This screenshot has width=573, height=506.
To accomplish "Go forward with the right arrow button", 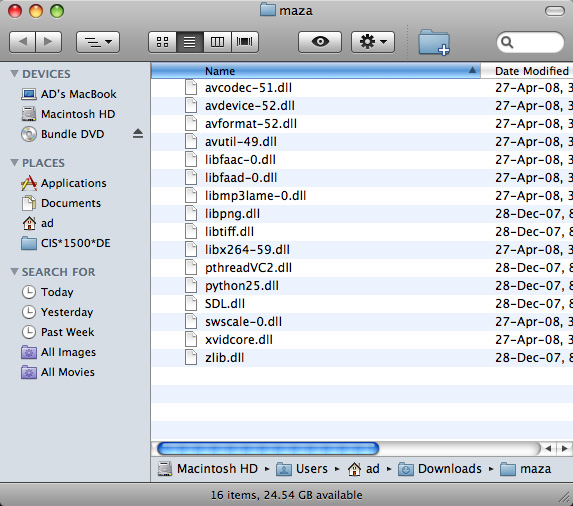I will tap(49, 42).
